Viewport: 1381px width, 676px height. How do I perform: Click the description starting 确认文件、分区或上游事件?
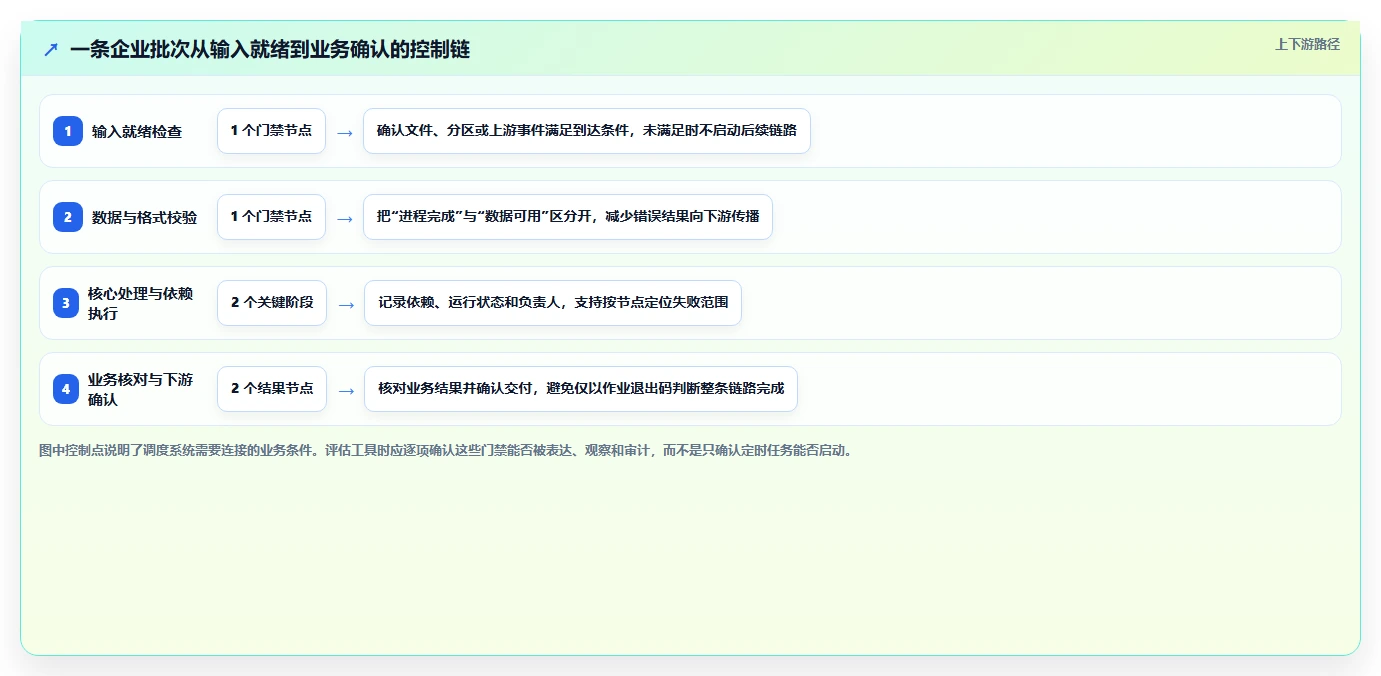[x=587, y=131]
